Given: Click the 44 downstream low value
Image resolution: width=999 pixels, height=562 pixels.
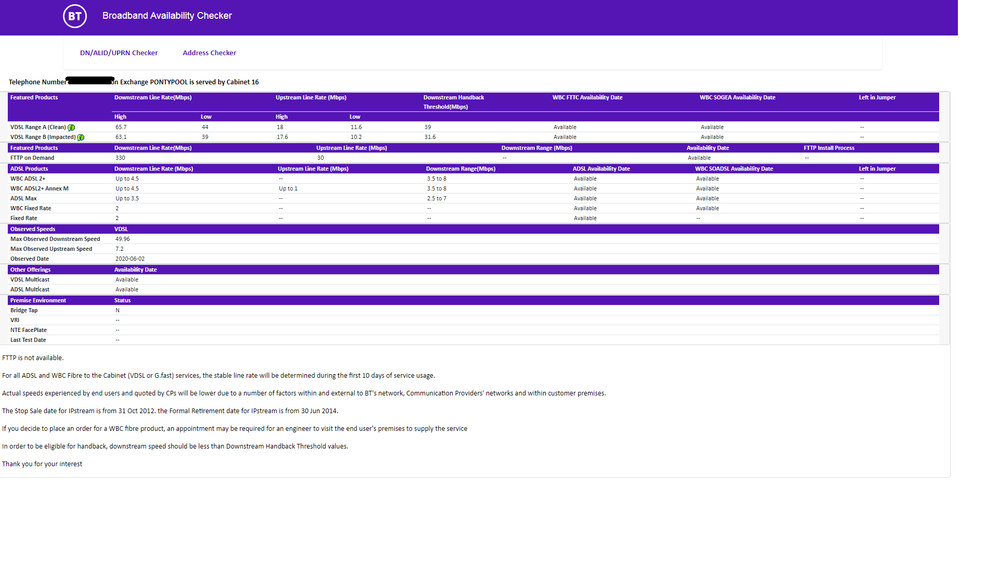Looking at the screenshot, I should [205, 127].
